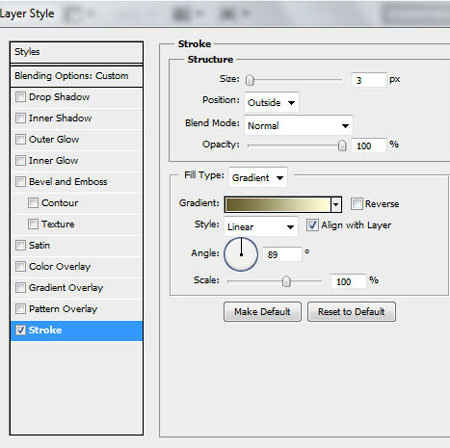Click the gradient preview swatch
Image resolution: width=450 pixels, height=448 pixels.
coord(278,204)
